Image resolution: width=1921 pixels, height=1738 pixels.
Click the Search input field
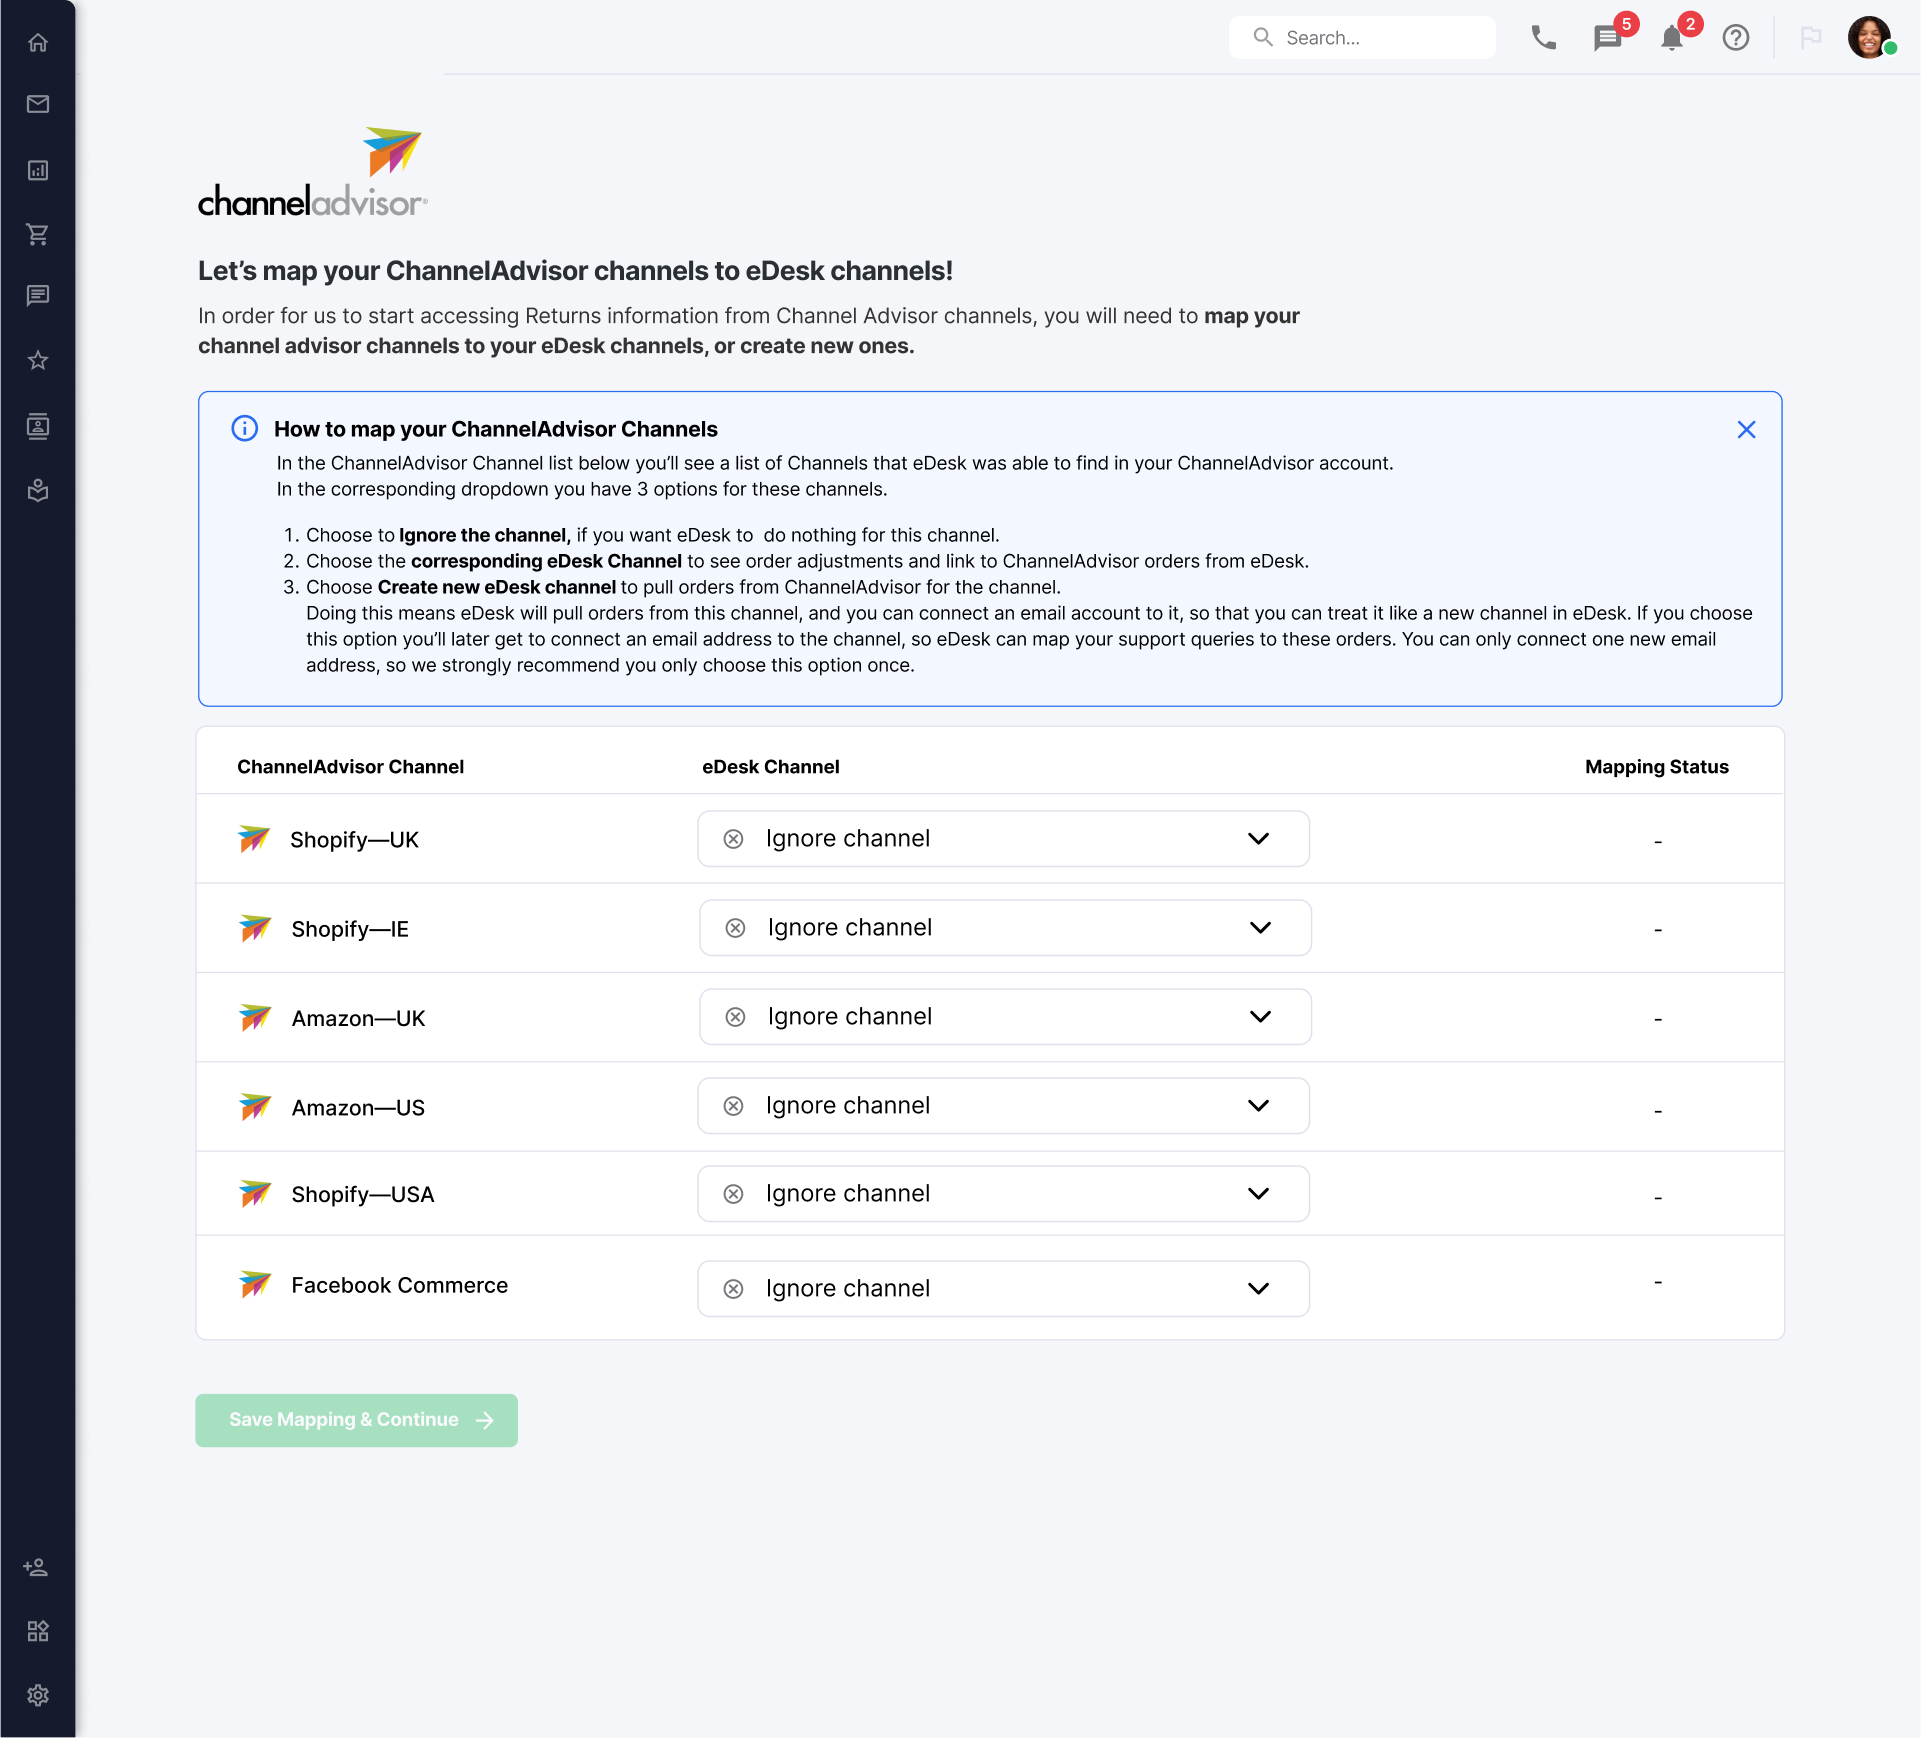(x=1362, y=38)
